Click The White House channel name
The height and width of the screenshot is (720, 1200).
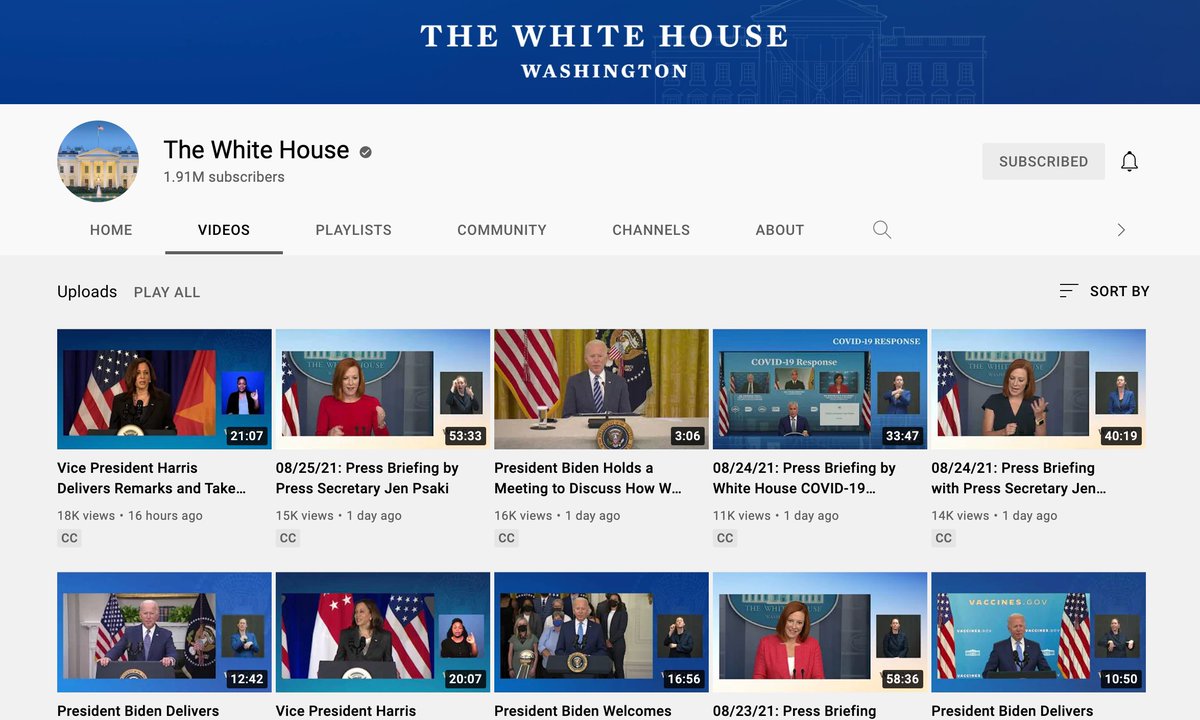[256, 150]
